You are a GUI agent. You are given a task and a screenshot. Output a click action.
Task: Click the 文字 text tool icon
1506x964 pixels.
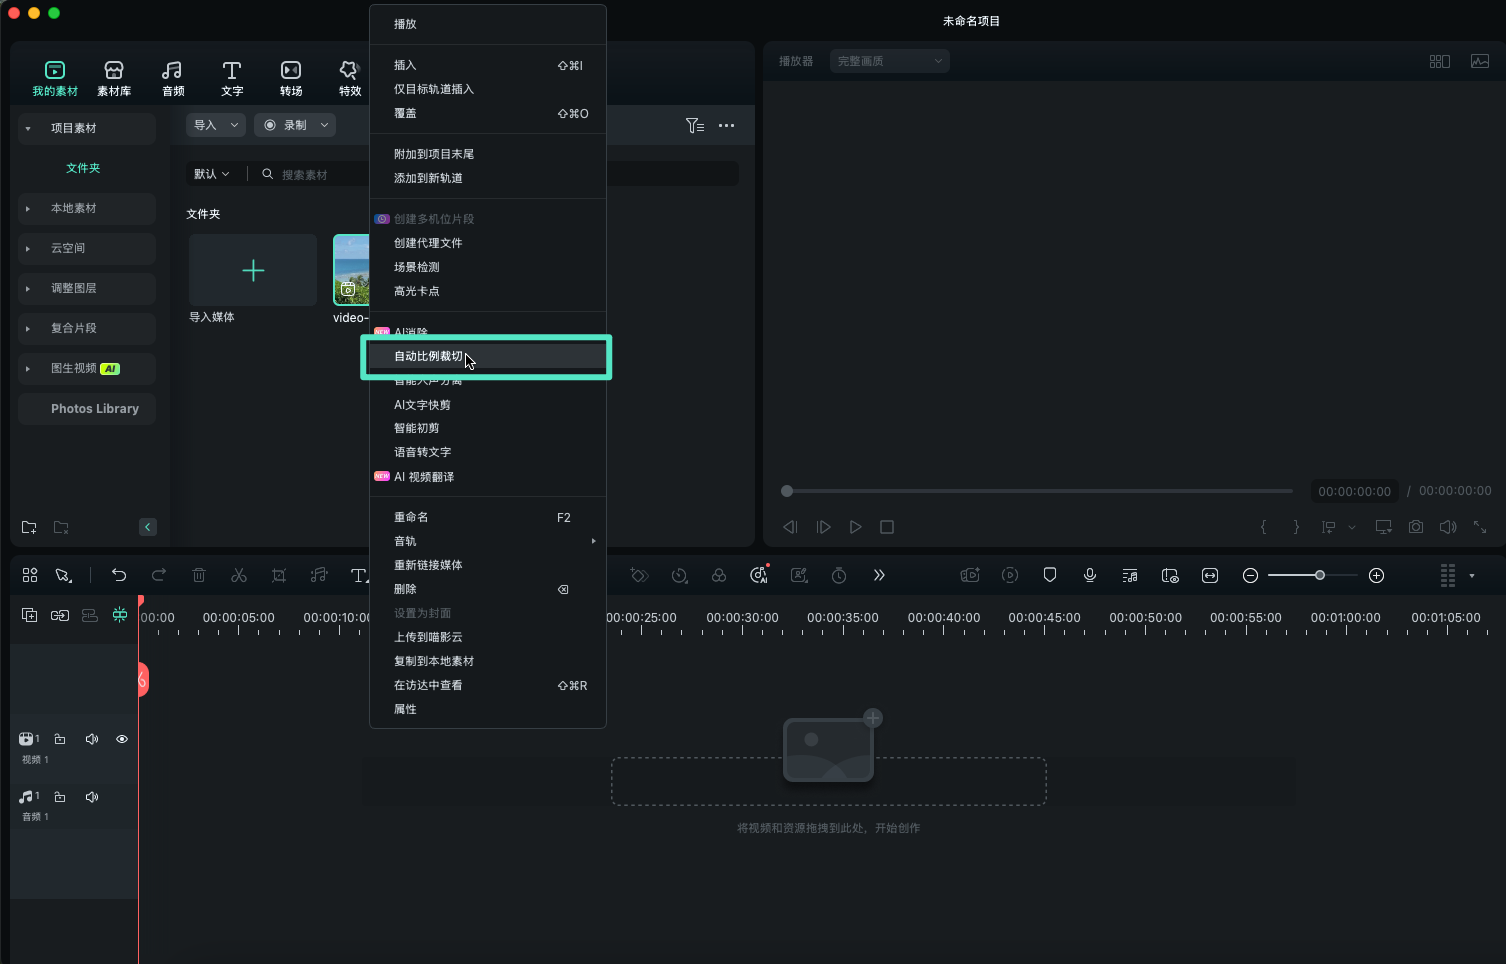[232, 77]
